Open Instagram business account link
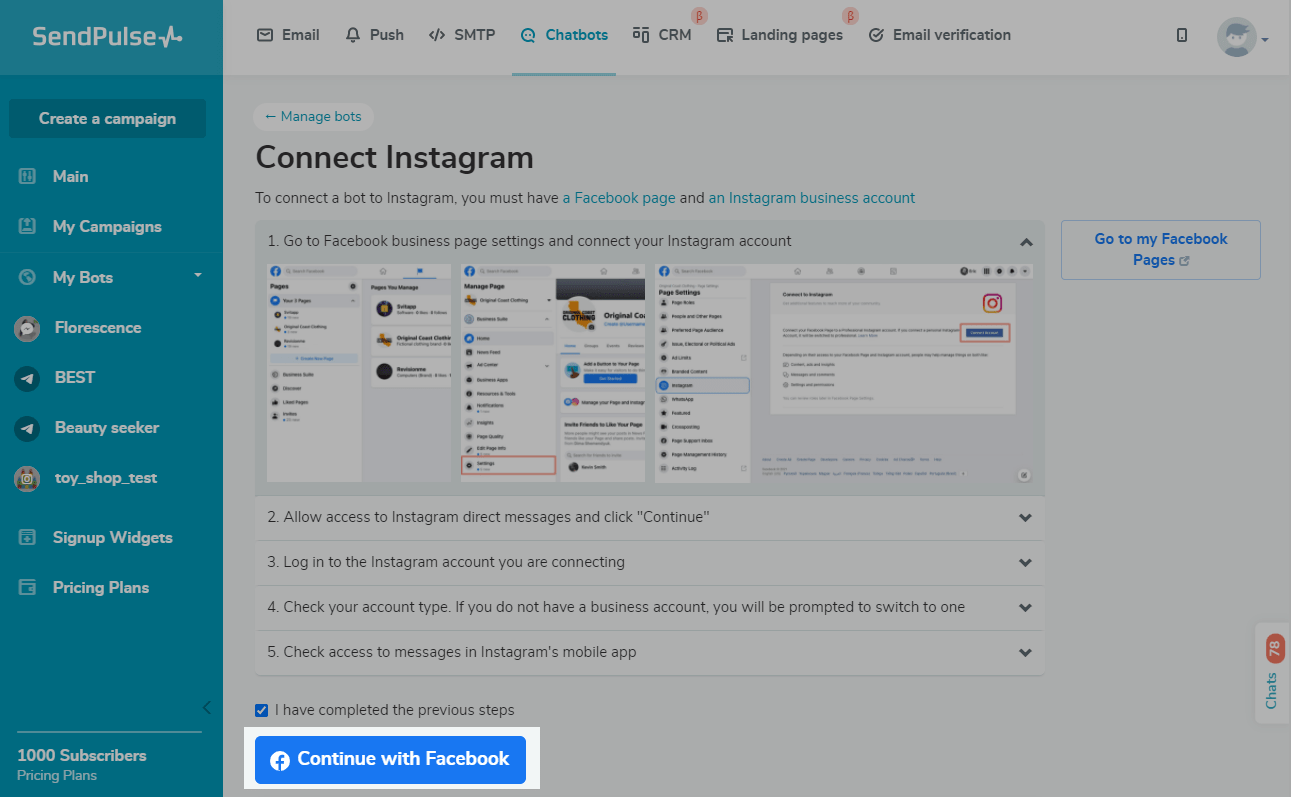 pyautogui.click(x=812, y=198)
